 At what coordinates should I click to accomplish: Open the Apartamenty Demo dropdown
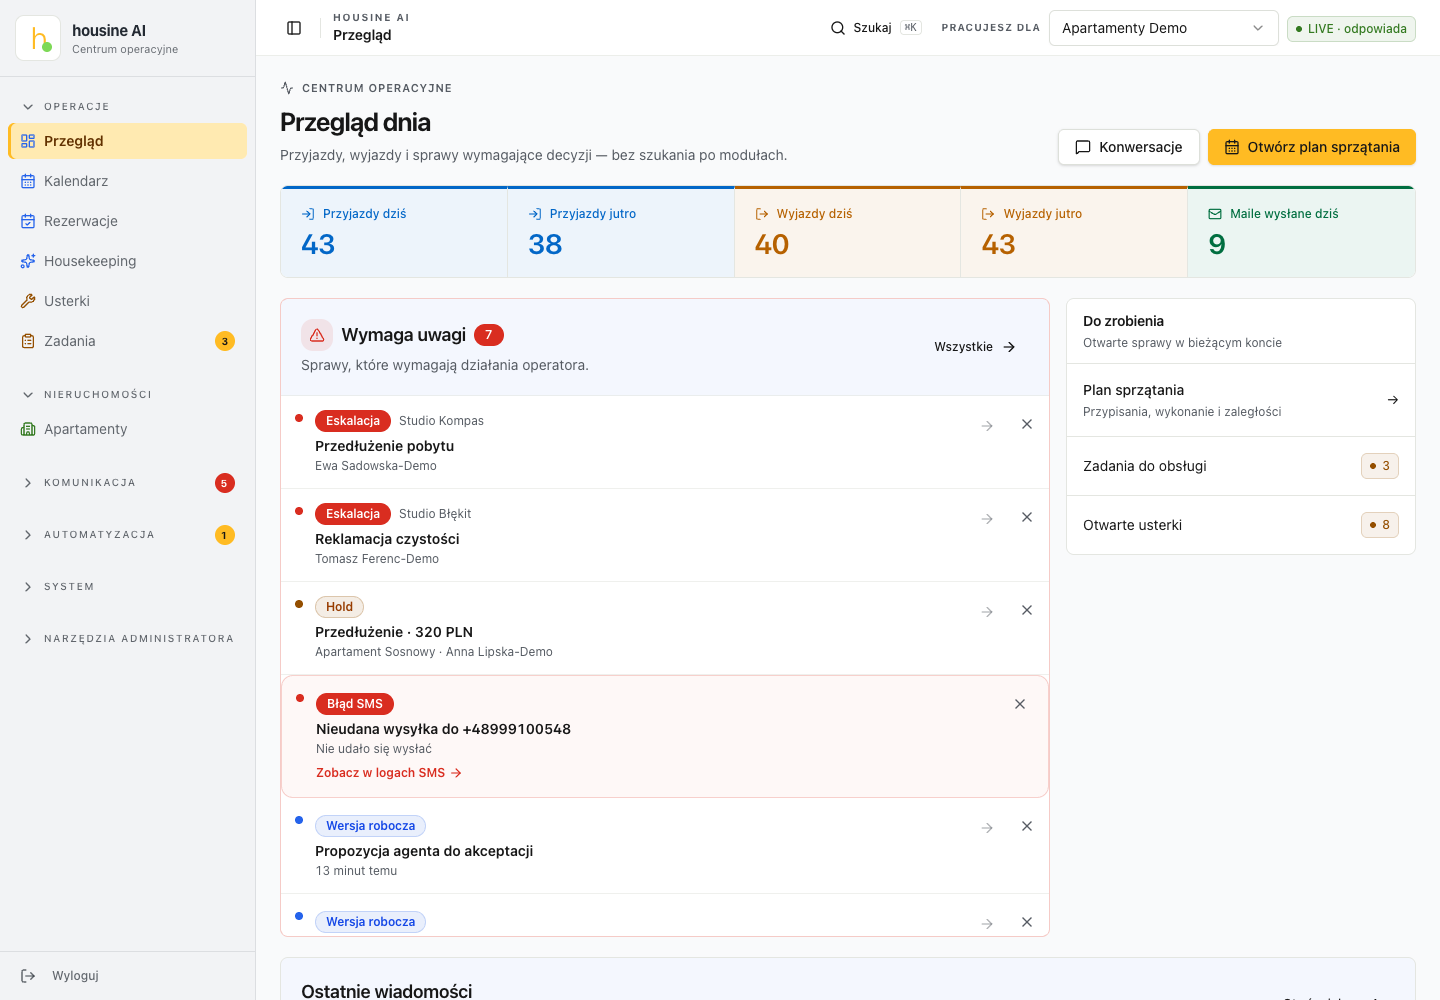tap(1163, 28)
